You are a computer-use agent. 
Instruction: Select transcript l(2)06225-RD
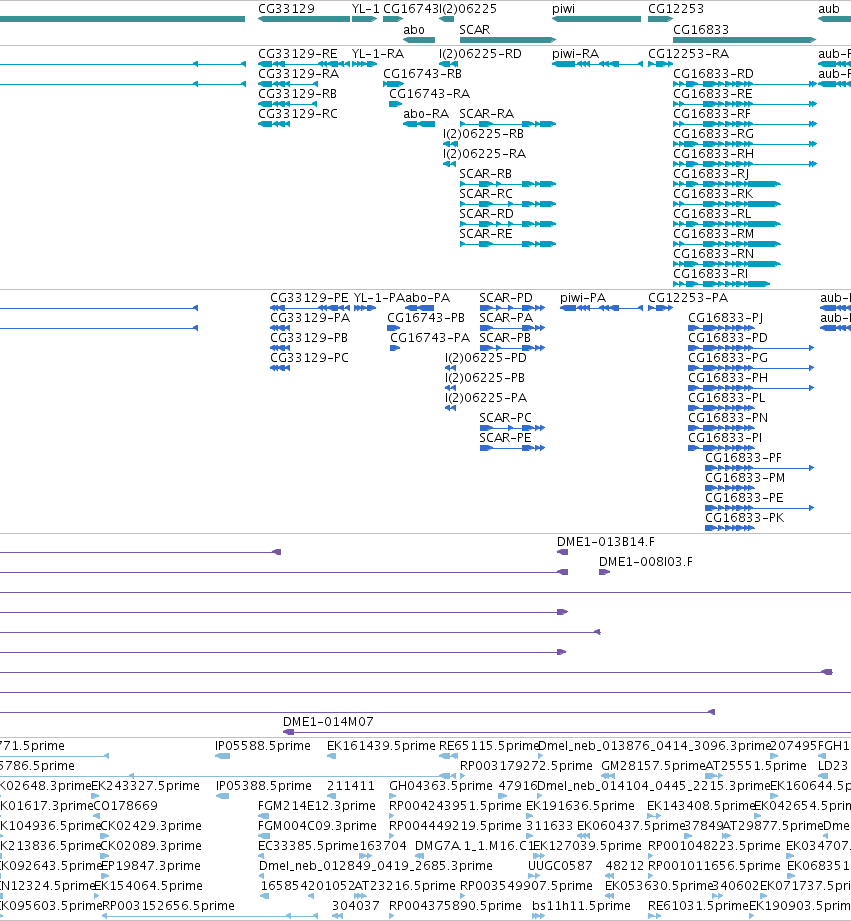(x=480, y=54)
